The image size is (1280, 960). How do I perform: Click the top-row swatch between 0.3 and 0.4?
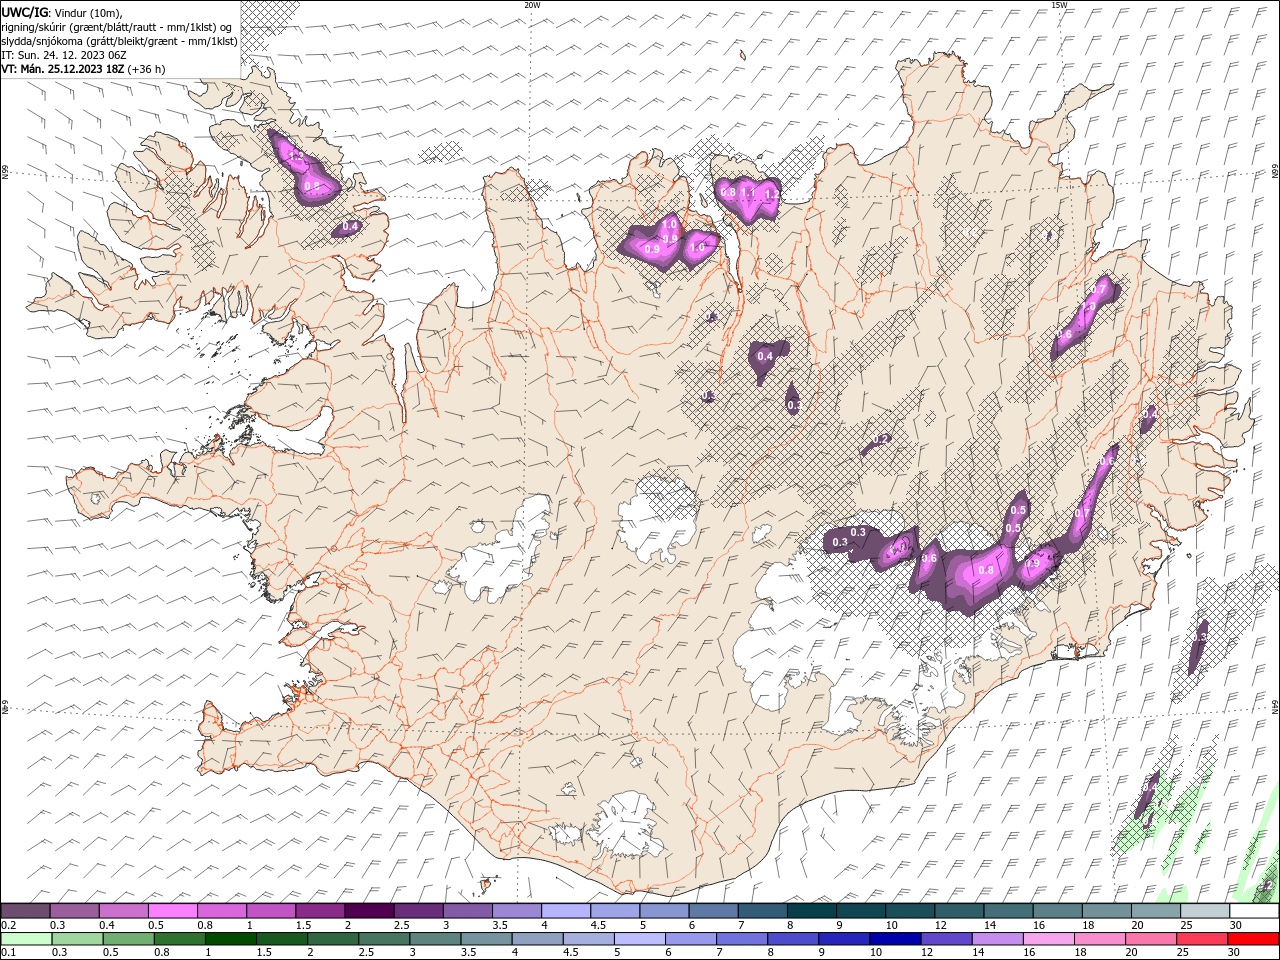74,911
